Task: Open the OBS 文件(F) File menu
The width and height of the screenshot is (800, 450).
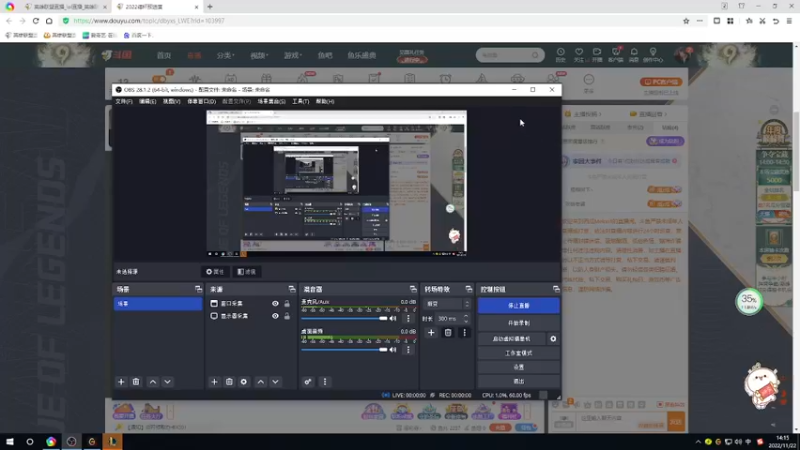Action: pyautogui.click(x=123, y=102)
